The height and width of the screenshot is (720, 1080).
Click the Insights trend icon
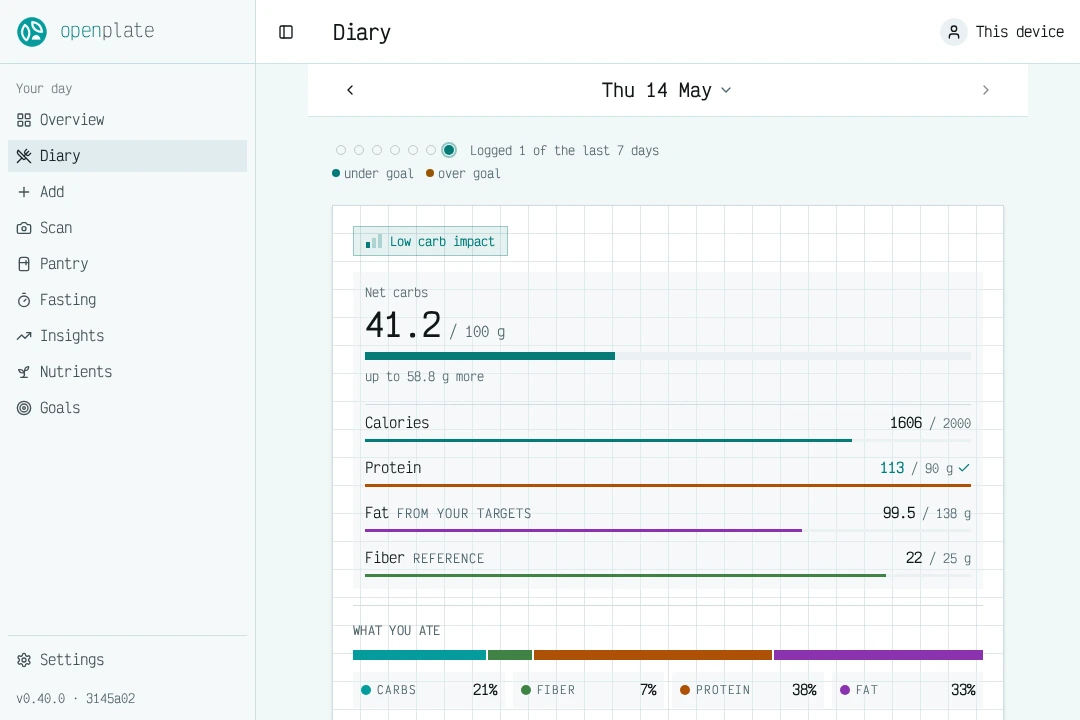tap(24, 336)
